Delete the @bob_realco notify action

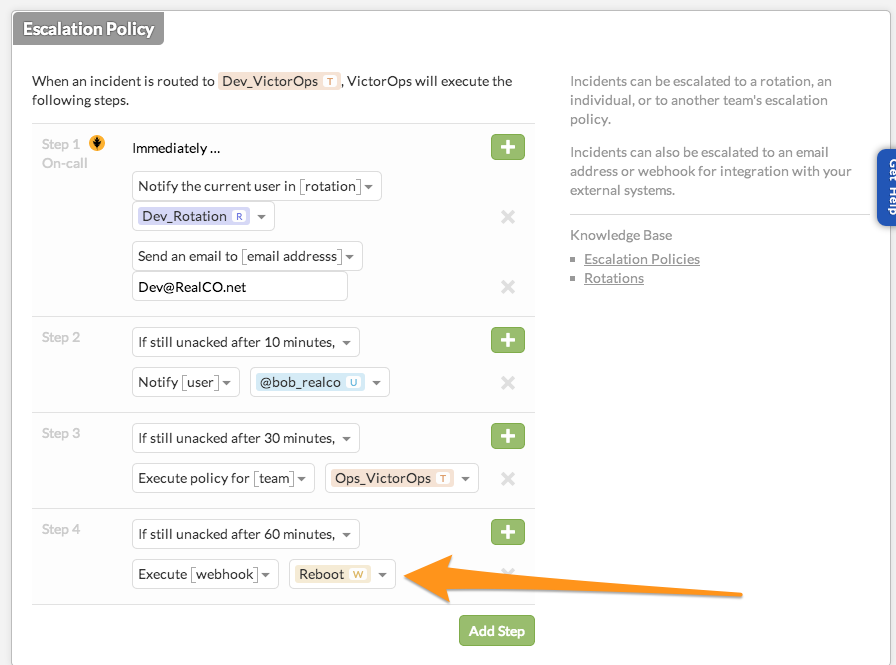pos(507,383)
